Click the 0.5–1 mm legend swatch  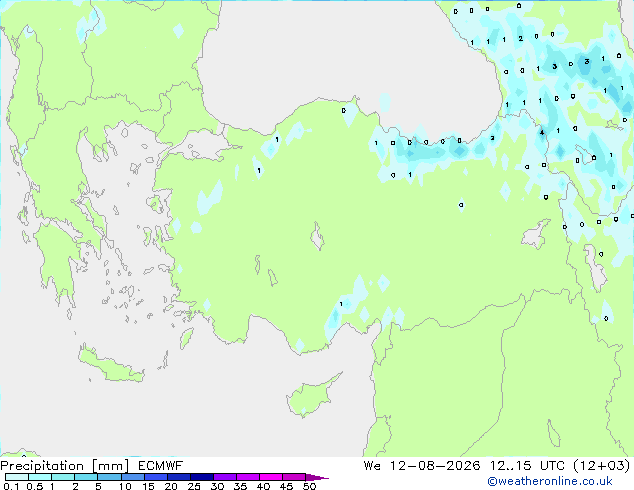point(40,477)
